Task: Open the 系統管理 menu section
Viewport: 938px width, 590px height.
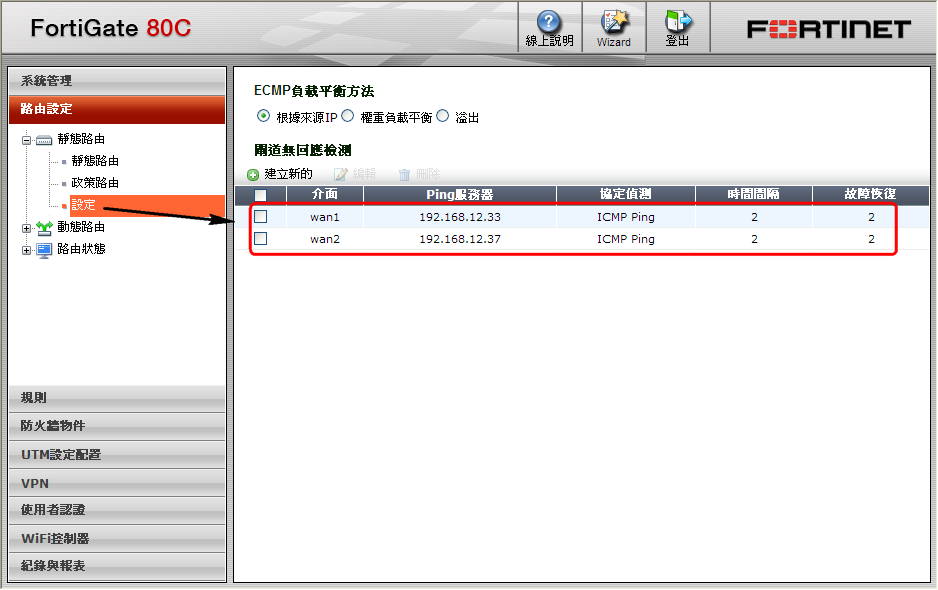Action: click(117, 81)
